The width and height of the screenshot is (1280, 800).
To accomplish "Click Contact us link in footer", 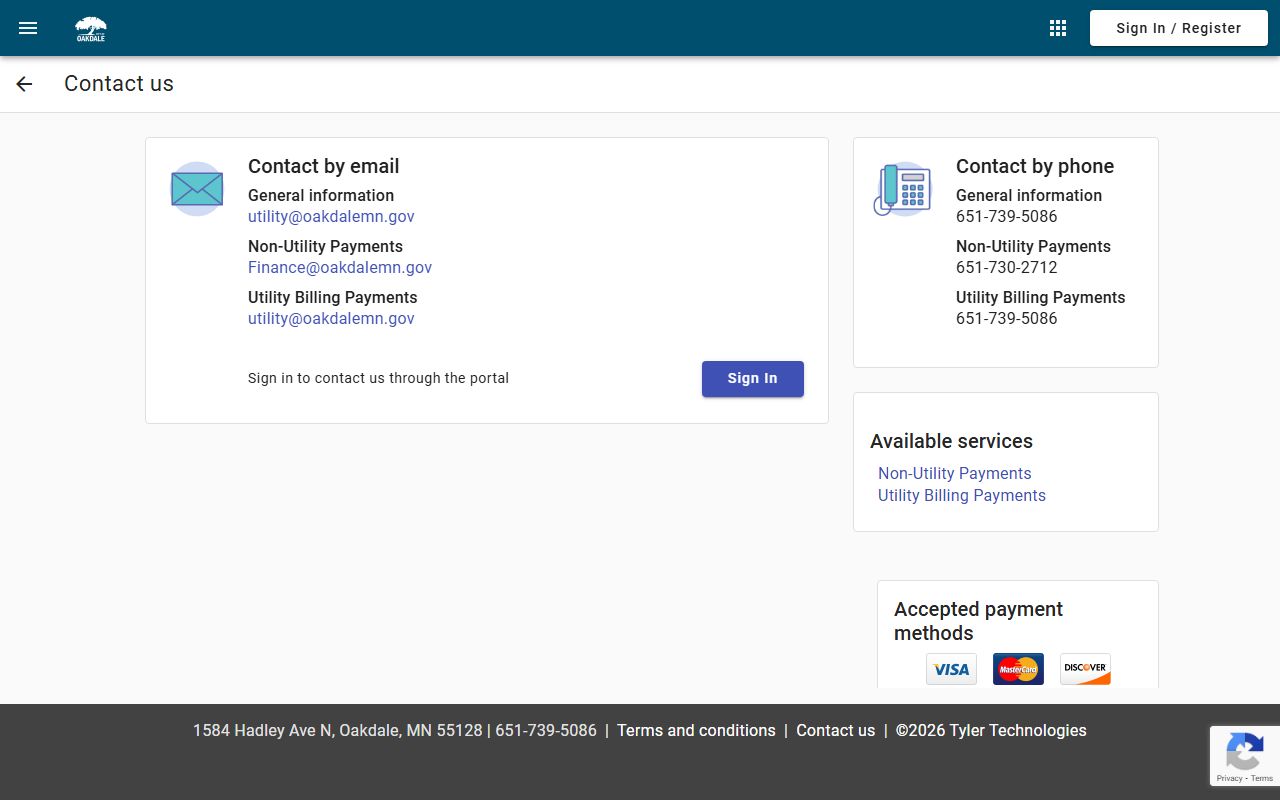I will pyautogui.click(x=835, y=730).
